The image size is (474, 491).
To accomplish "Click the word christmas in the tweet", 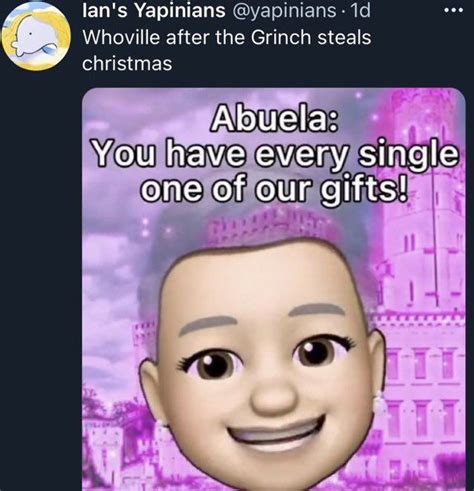I will coord(127,63).
